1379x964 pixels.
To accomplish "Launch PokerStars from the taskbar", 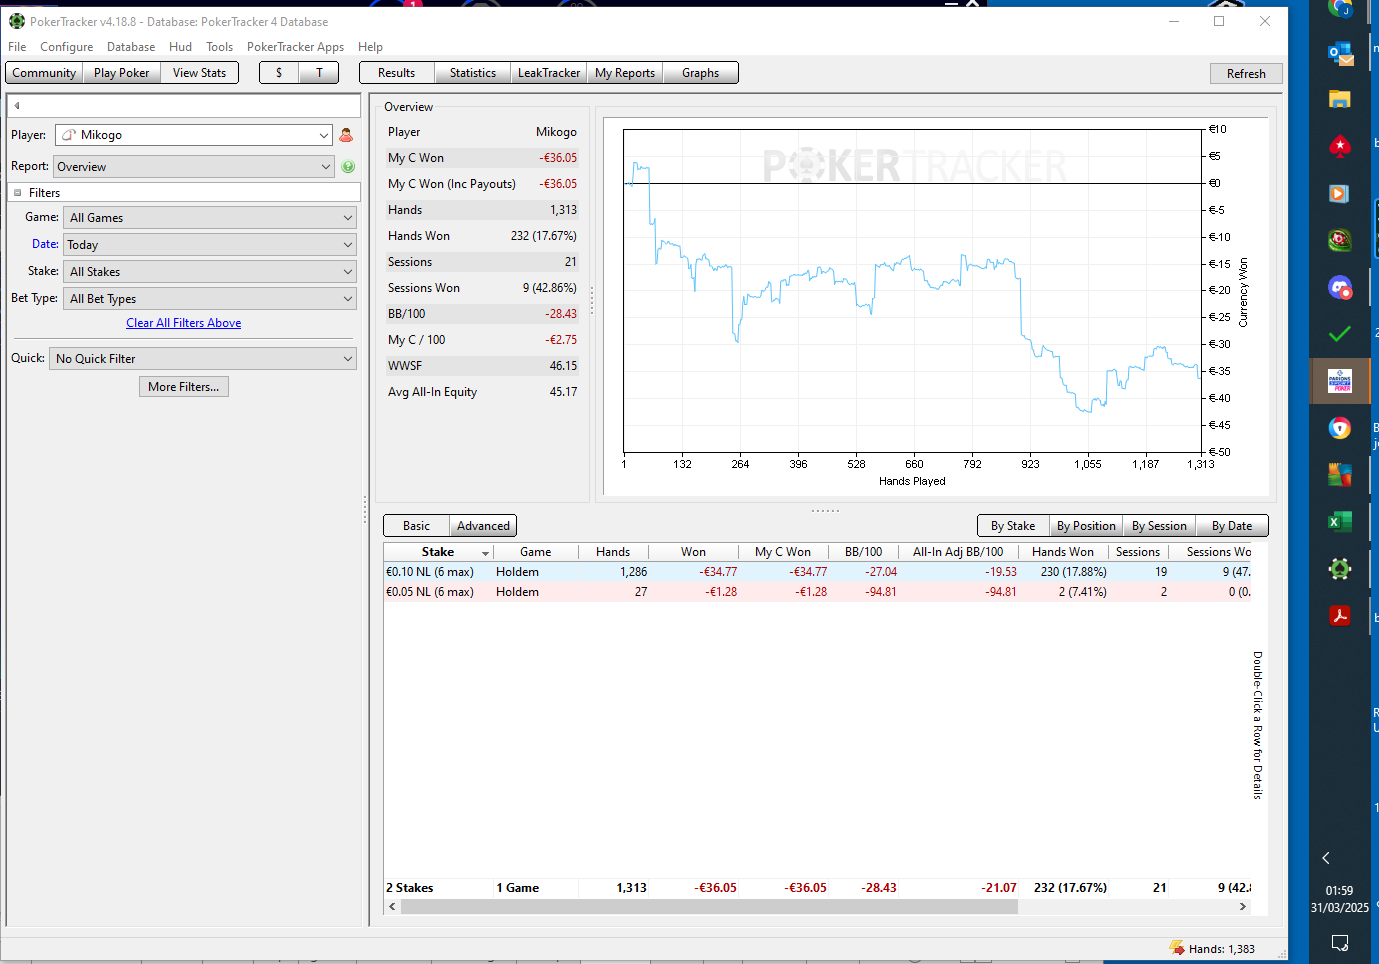I will pos(1340,146).
